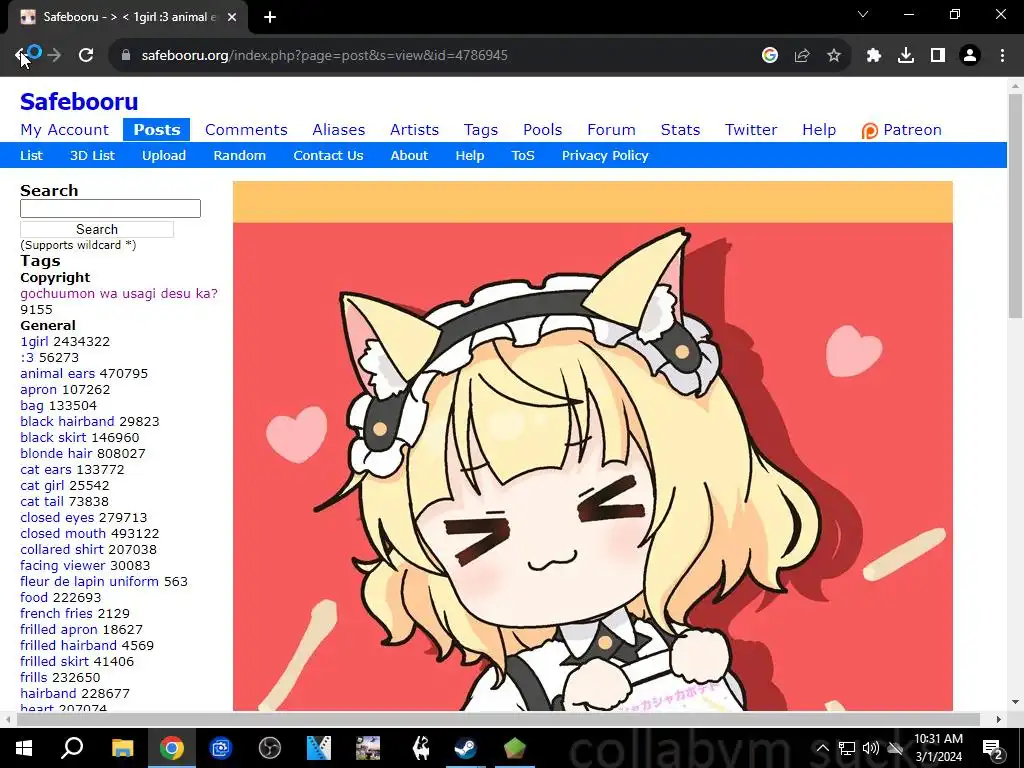Open the Aliases page
Screen dimensions: 1024x768
tap(338, 130)
